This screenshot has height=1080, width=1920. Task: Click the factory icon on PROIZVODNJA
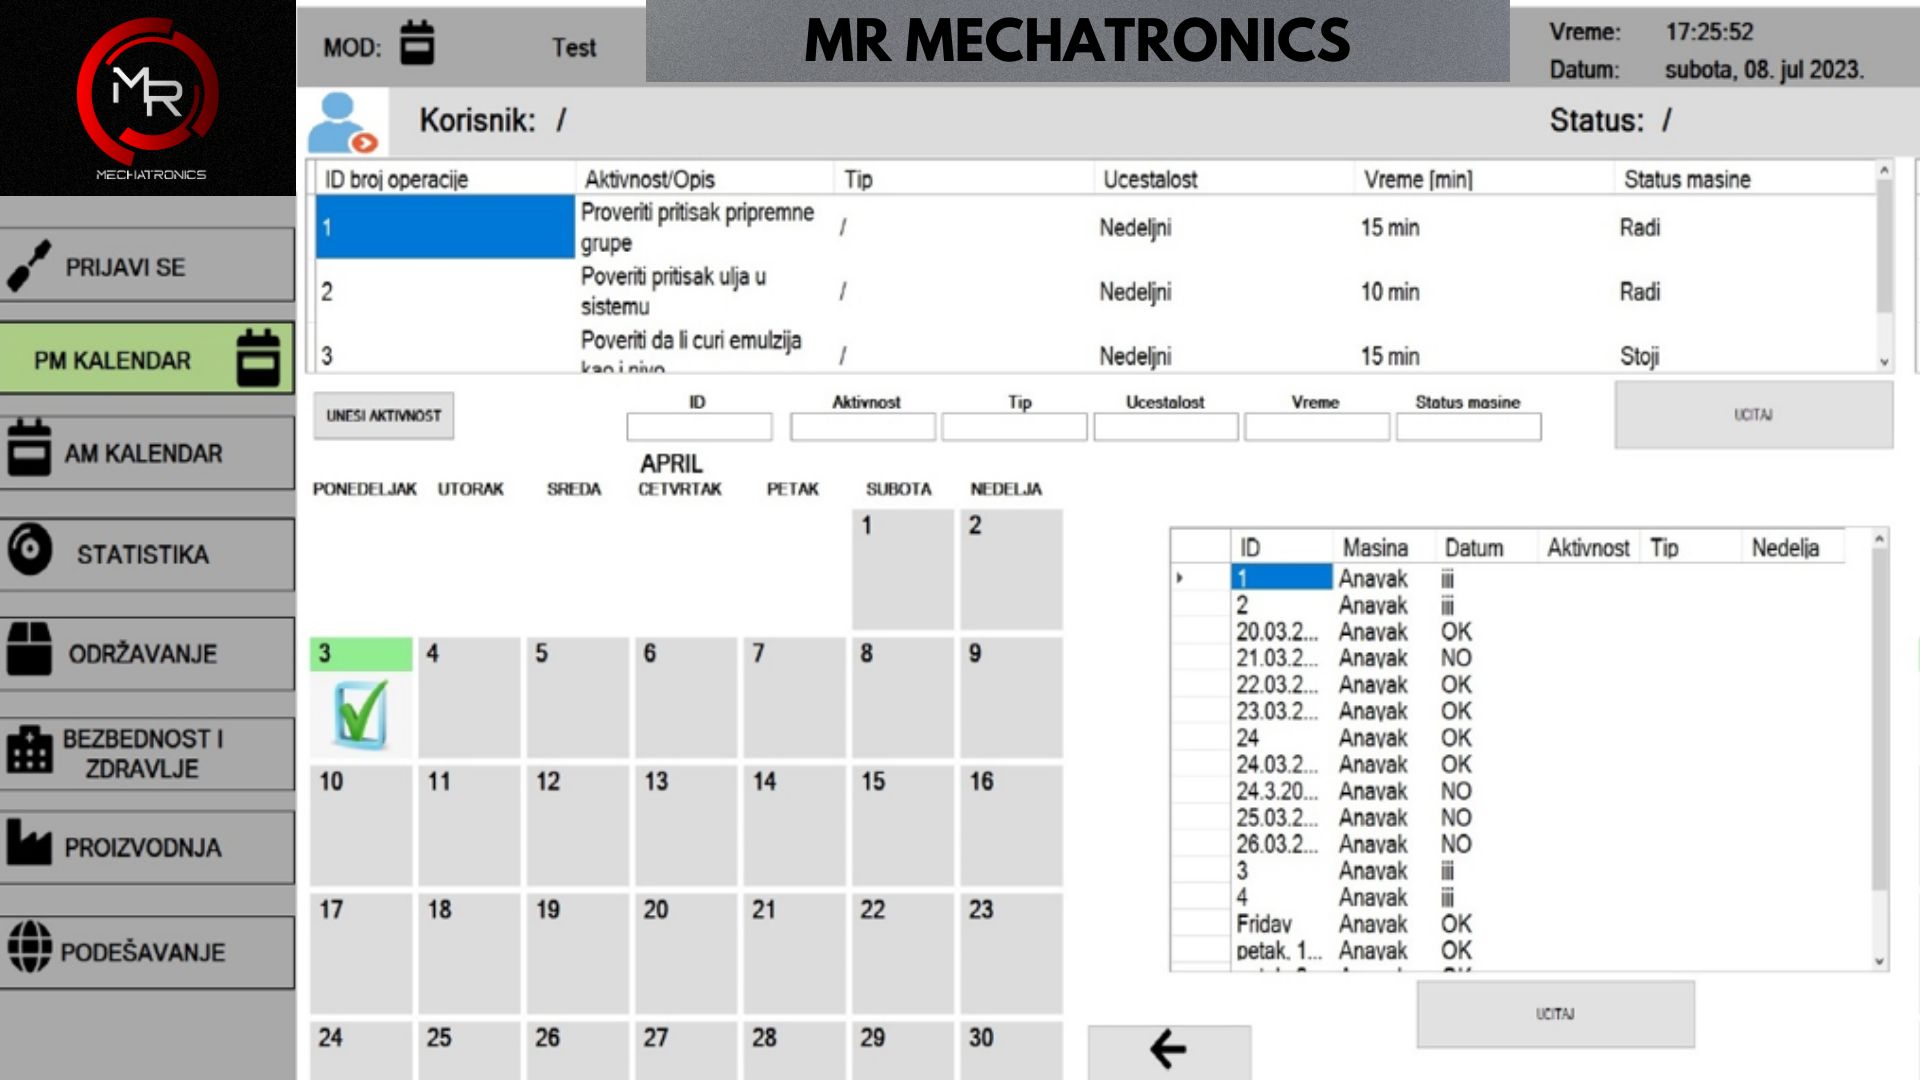click(29, 841)
